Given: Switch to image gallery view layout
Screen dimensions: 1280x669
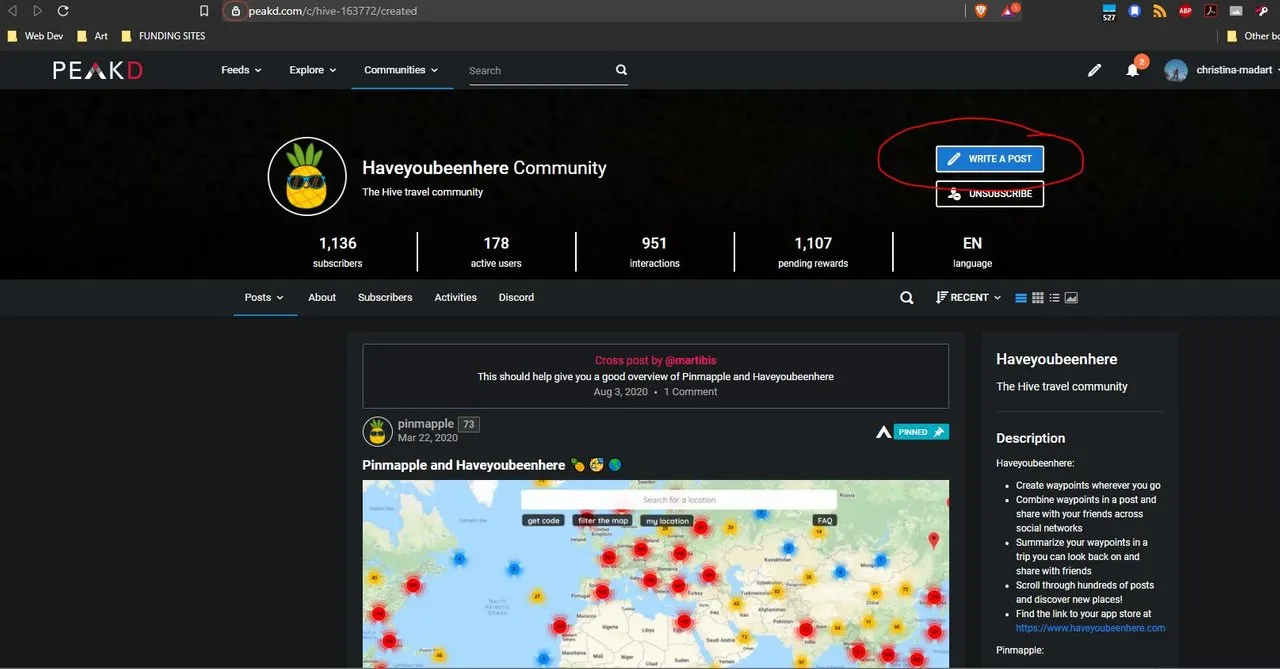Looking at the screenshot, I should 1071,298.
